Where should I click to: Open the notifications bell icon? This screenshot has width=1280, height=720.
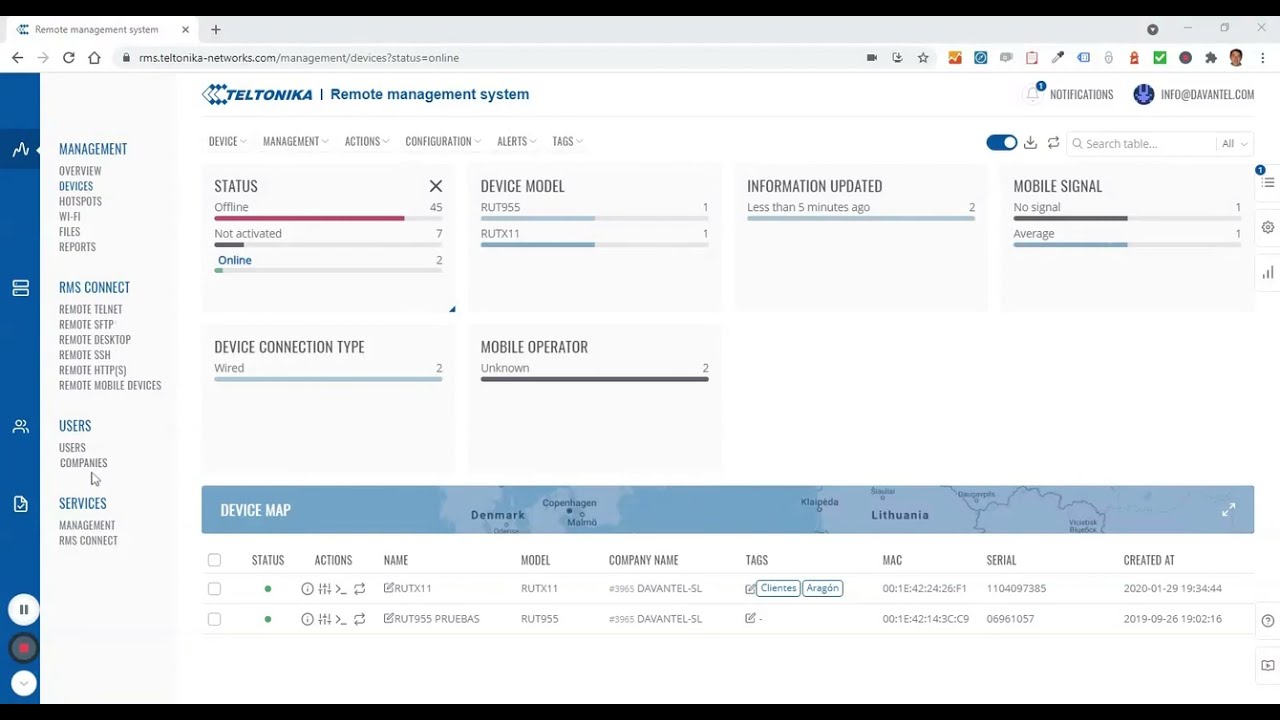pos(1033,94)
